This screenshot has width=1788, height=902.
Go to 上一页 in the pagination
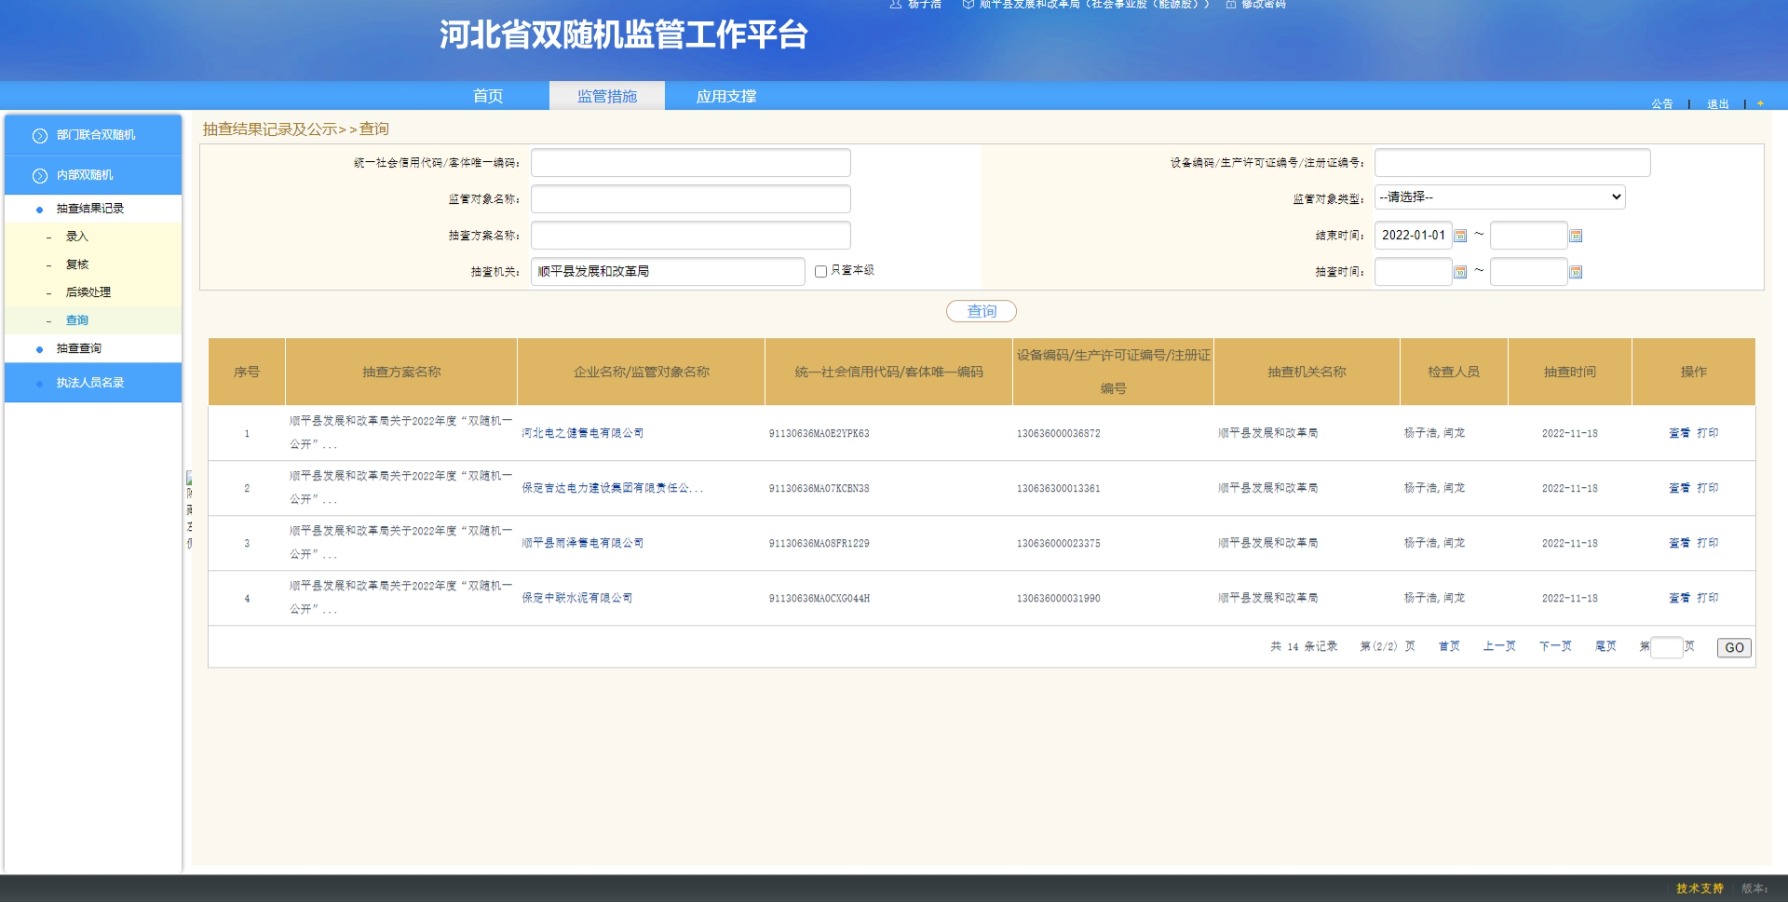coord(1499,646)
